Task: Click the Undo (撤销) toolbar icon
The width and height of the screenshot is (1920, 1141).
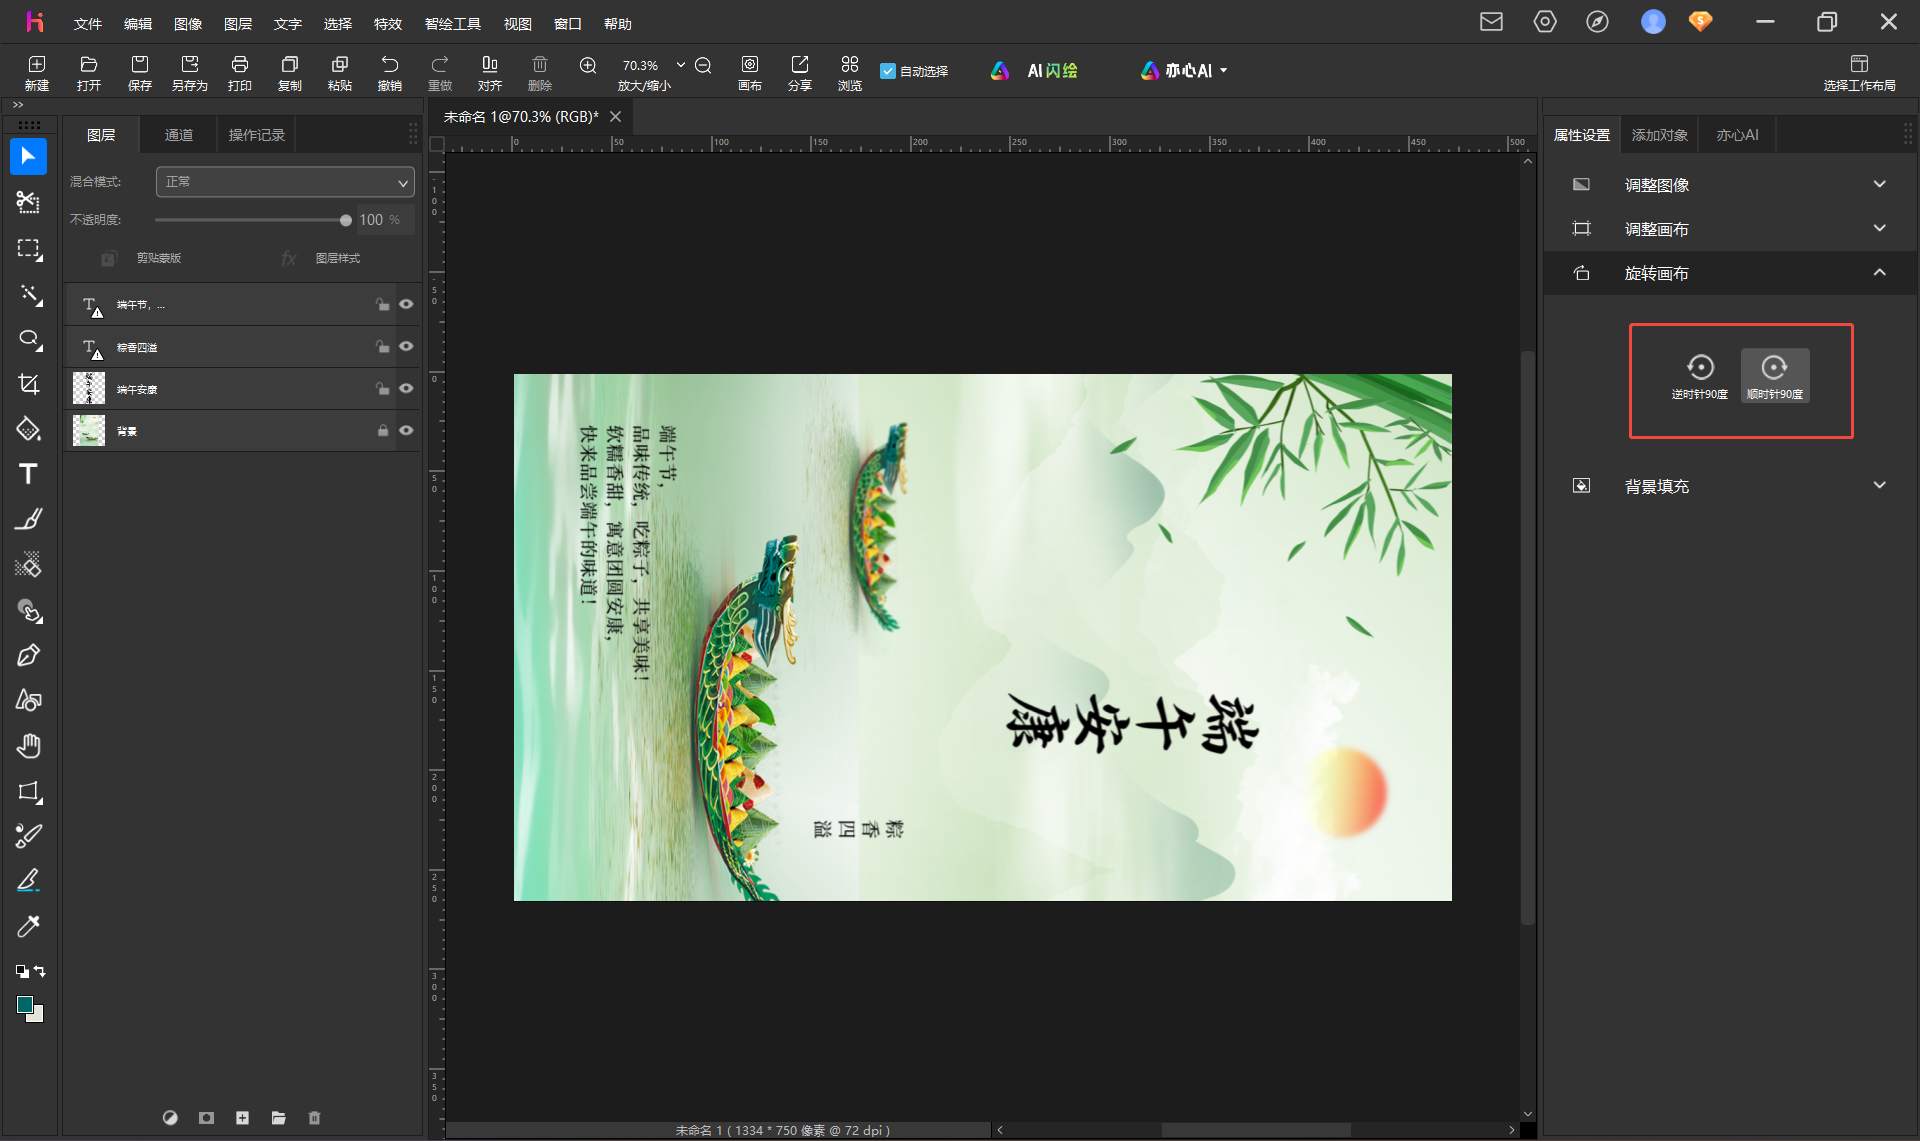Action: click(390, 73)
